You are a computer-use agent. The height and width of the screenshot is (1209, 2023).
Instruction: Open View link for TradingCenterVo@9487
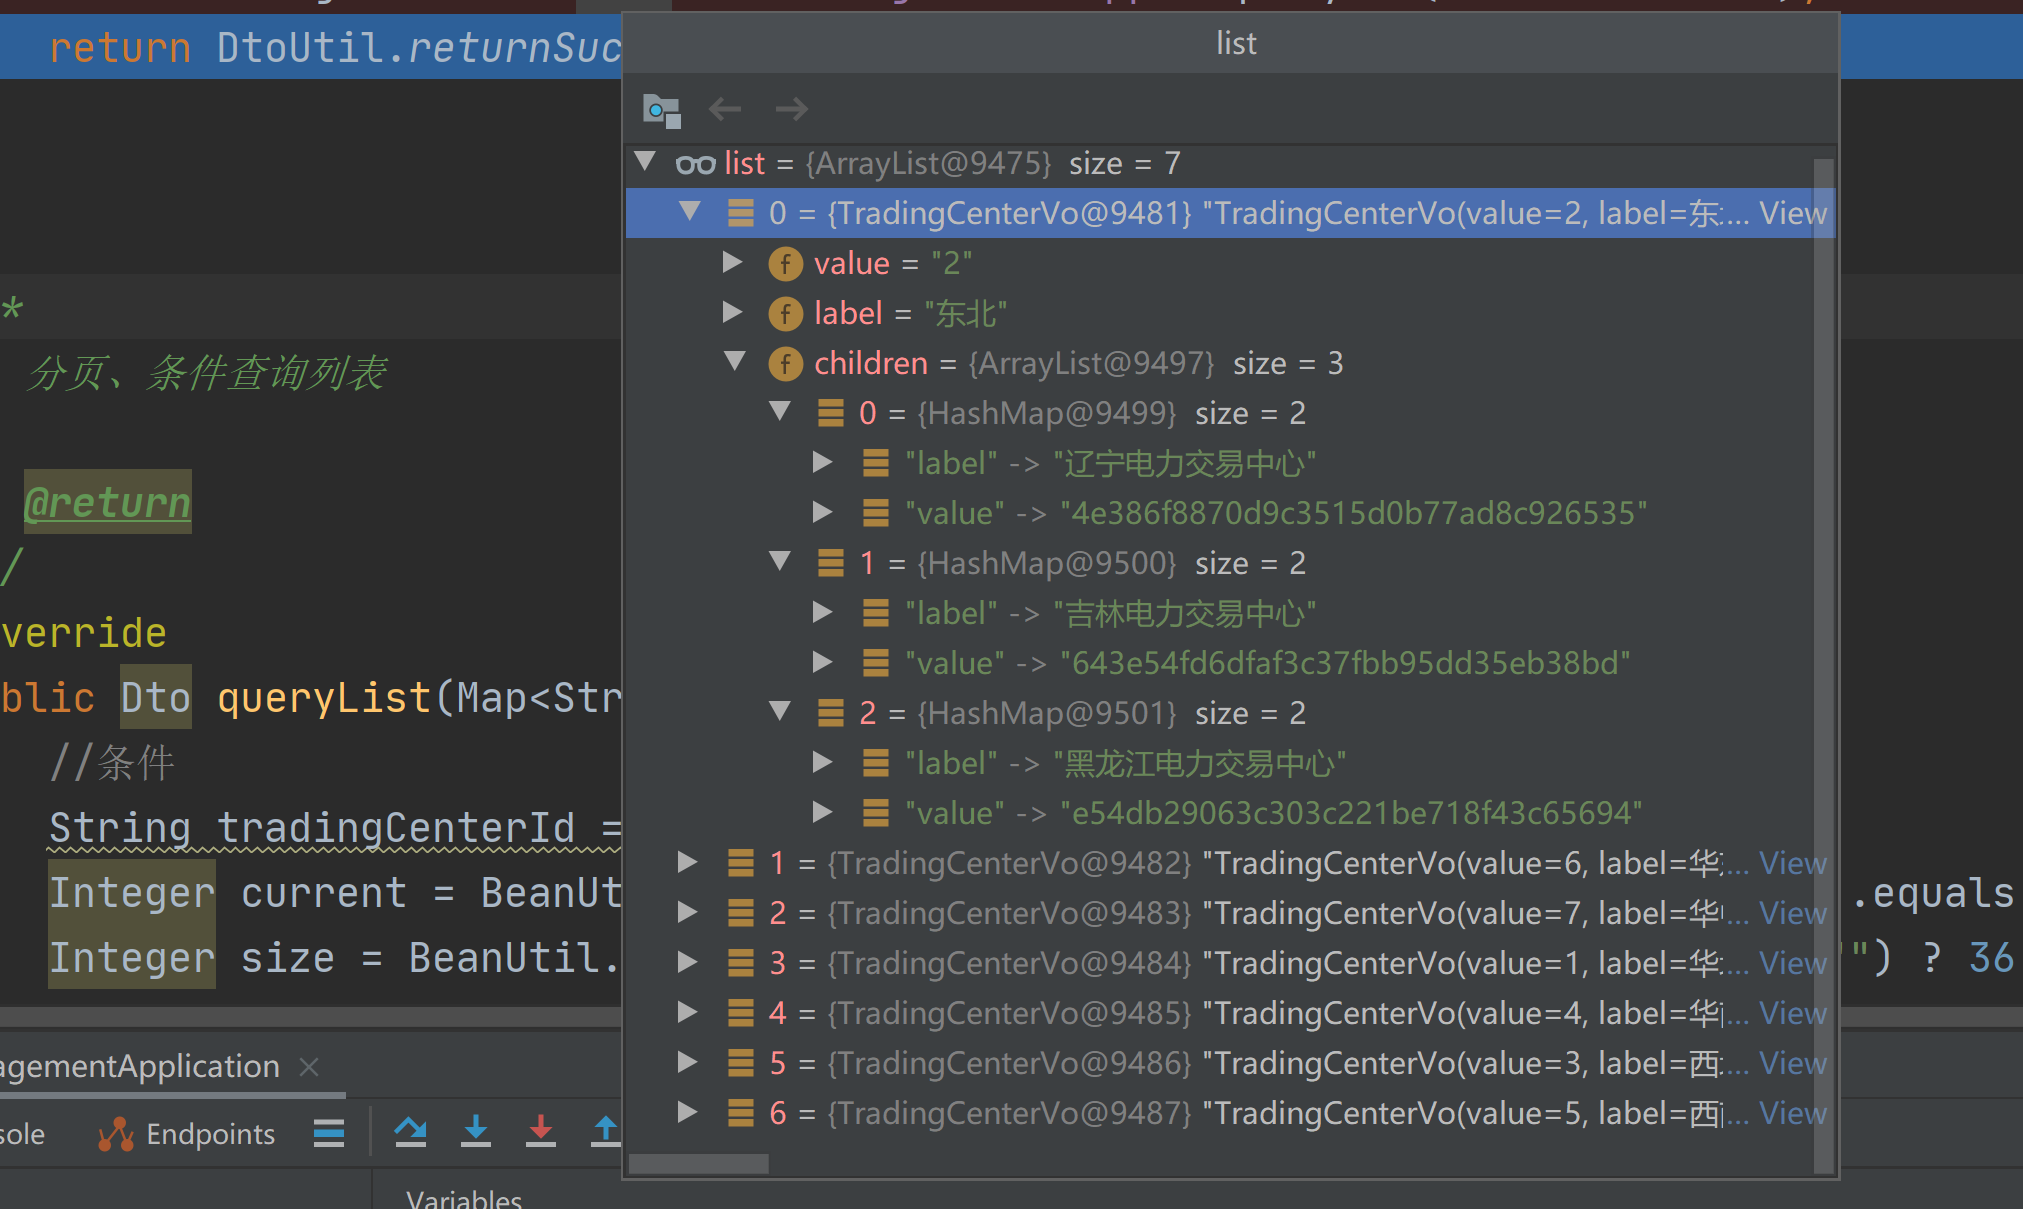tap(1793, 1113)
